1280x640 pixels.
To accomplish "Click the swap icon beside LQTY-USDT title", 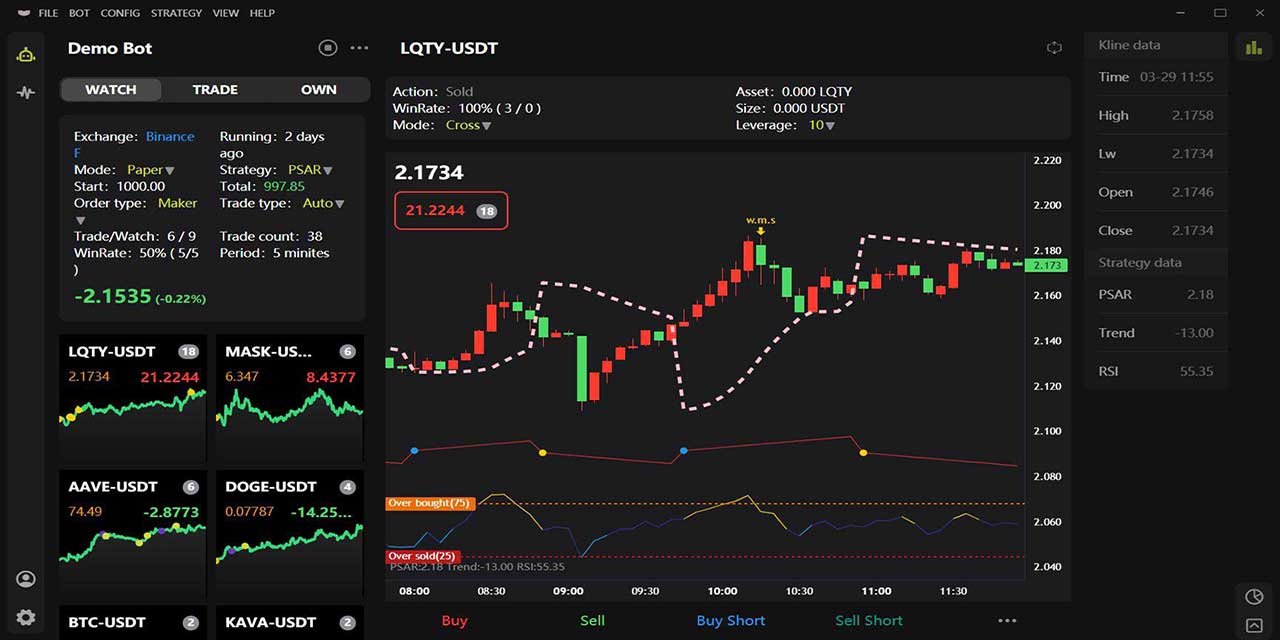I will (1054, 48).
